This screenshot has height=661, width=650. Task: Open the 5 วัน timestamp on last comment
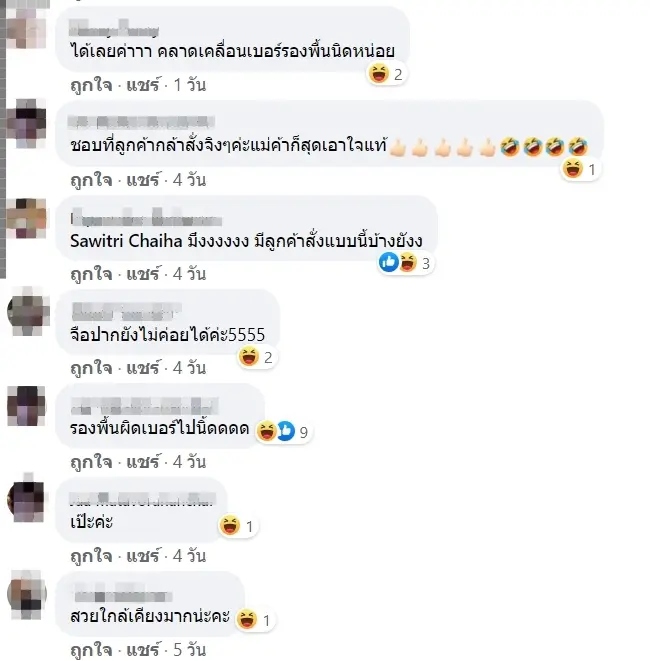(190, 650)
